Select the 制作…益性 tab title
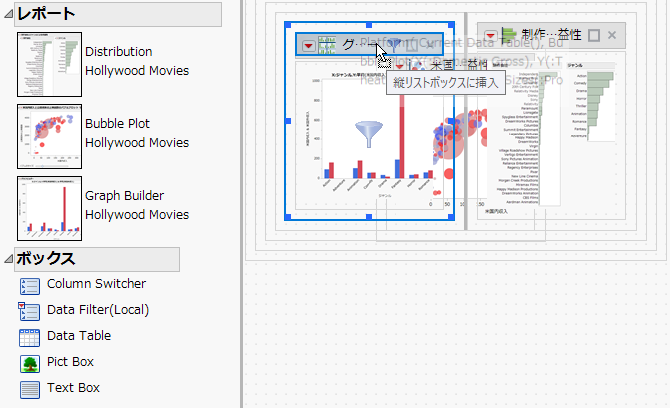 click(551, 35)
